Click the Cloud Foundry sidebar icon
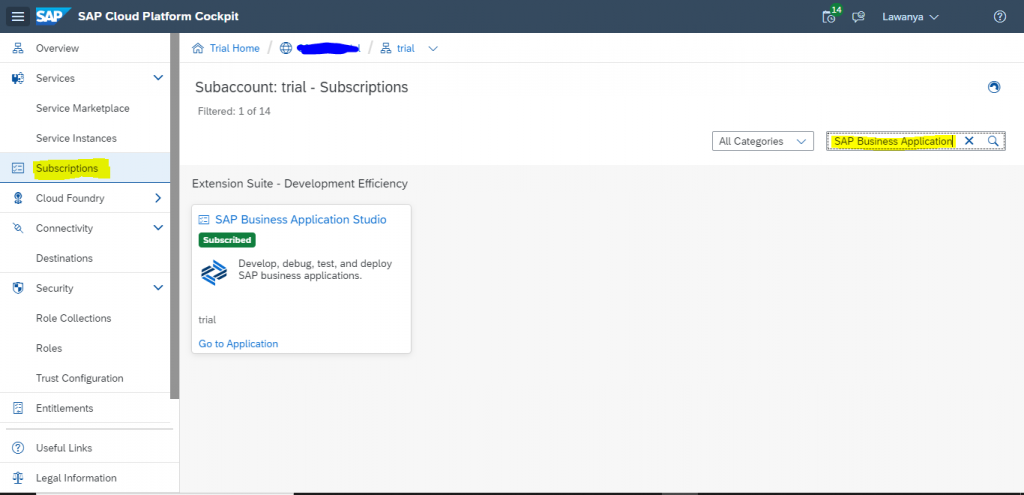 coord(18,199)
